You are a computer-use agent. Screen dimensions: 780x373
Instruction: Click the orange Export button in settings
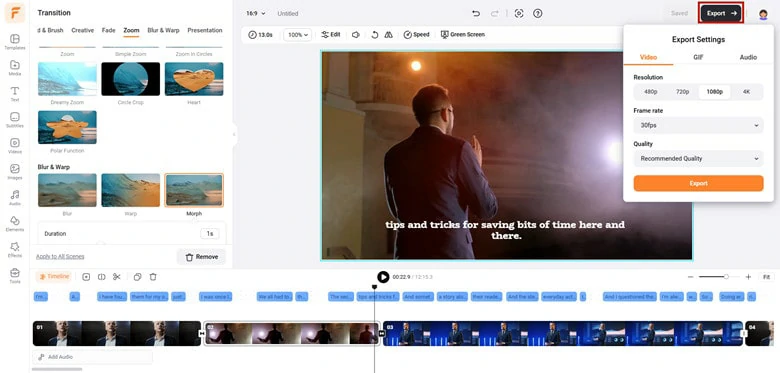click(x=698, y=183)
